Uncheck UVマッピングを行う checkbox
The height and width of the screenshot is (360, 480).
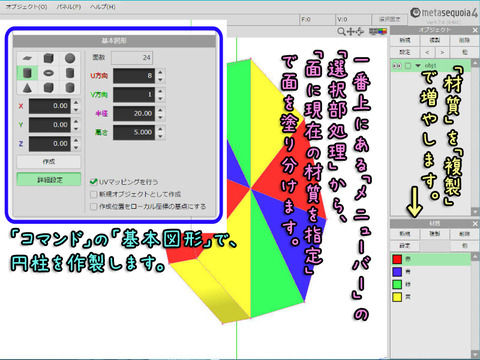click(94, 182)
